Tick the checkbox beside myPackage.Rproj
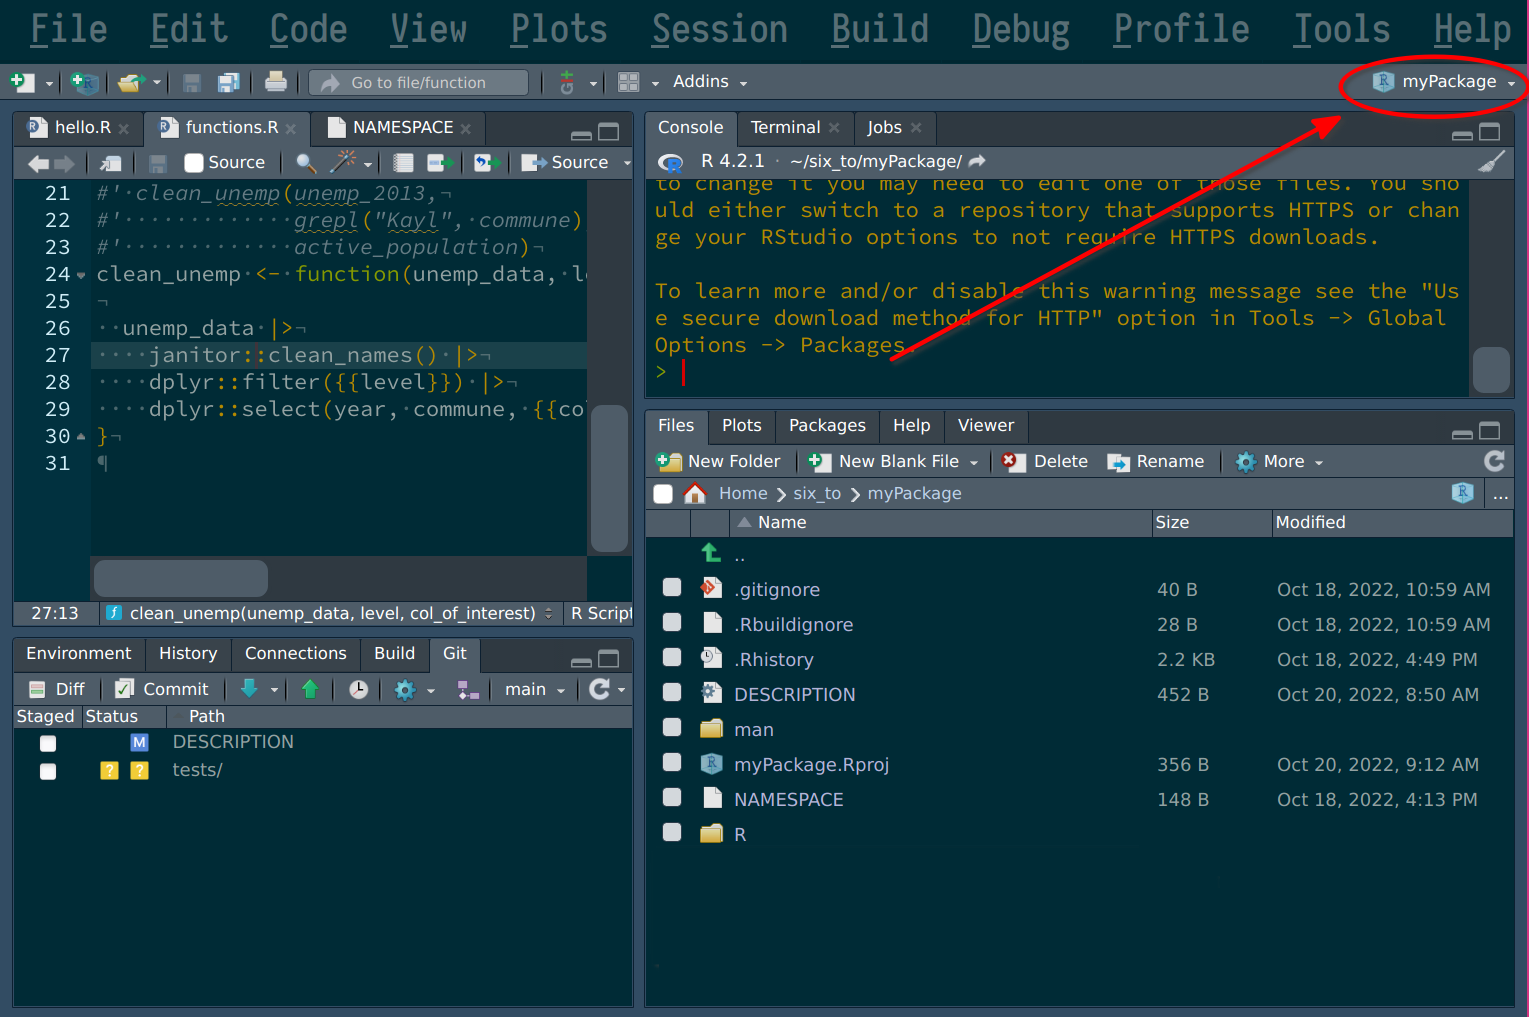 tap(672, 762)
